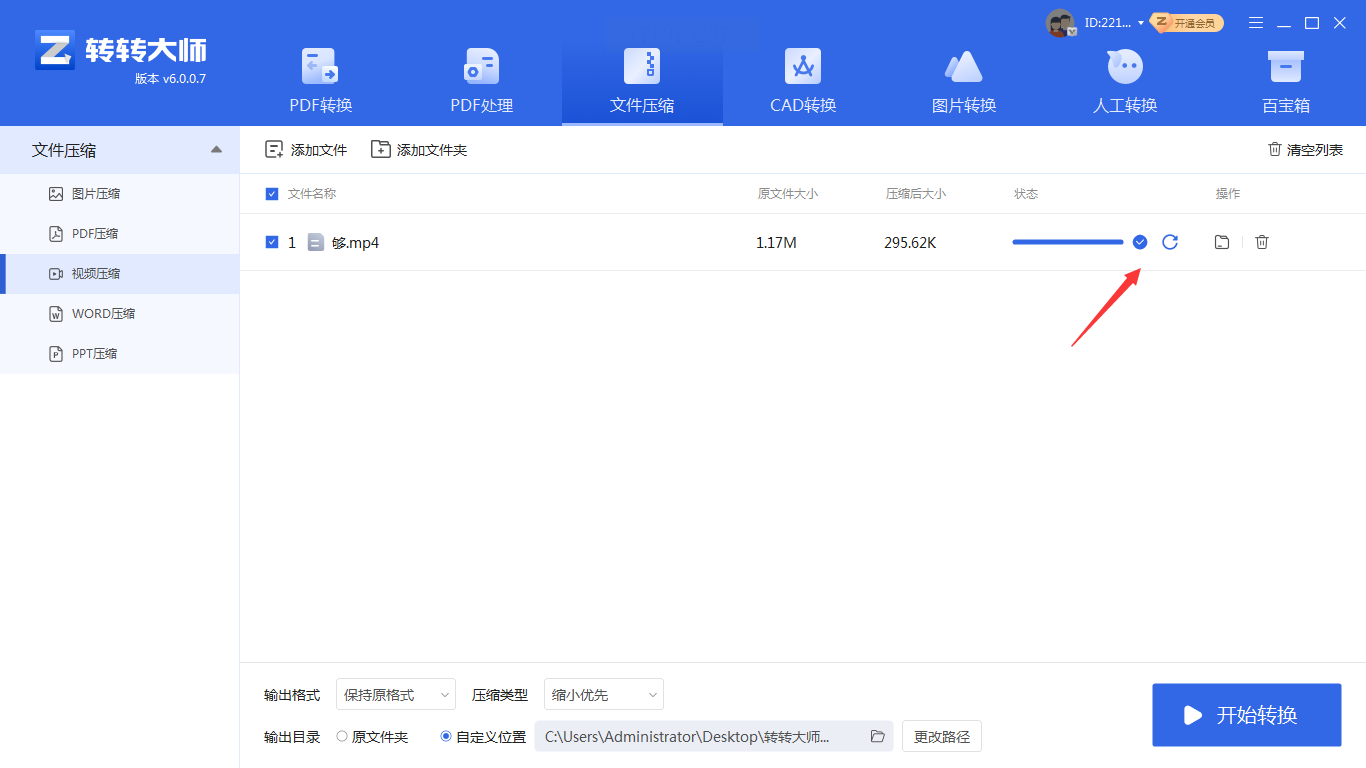
Task: Collapse the 文件压缩 sidebar section
Action: tap(216, 150)
